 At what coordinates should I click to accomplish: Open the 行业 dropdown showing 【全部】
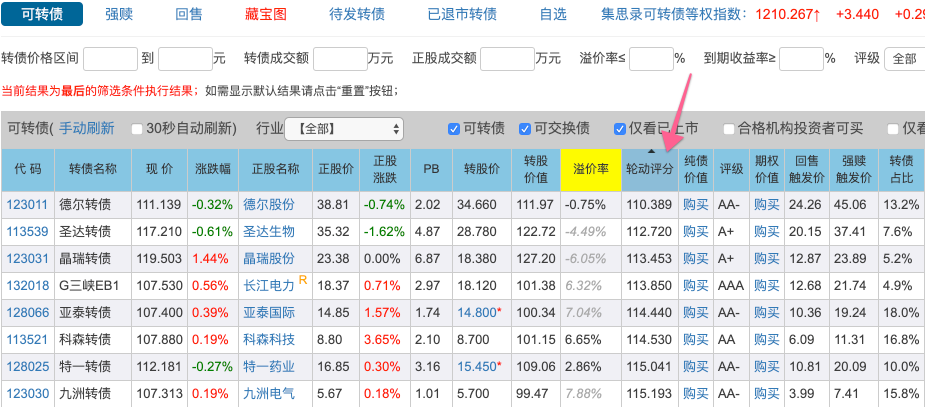[x=344, y=129]
